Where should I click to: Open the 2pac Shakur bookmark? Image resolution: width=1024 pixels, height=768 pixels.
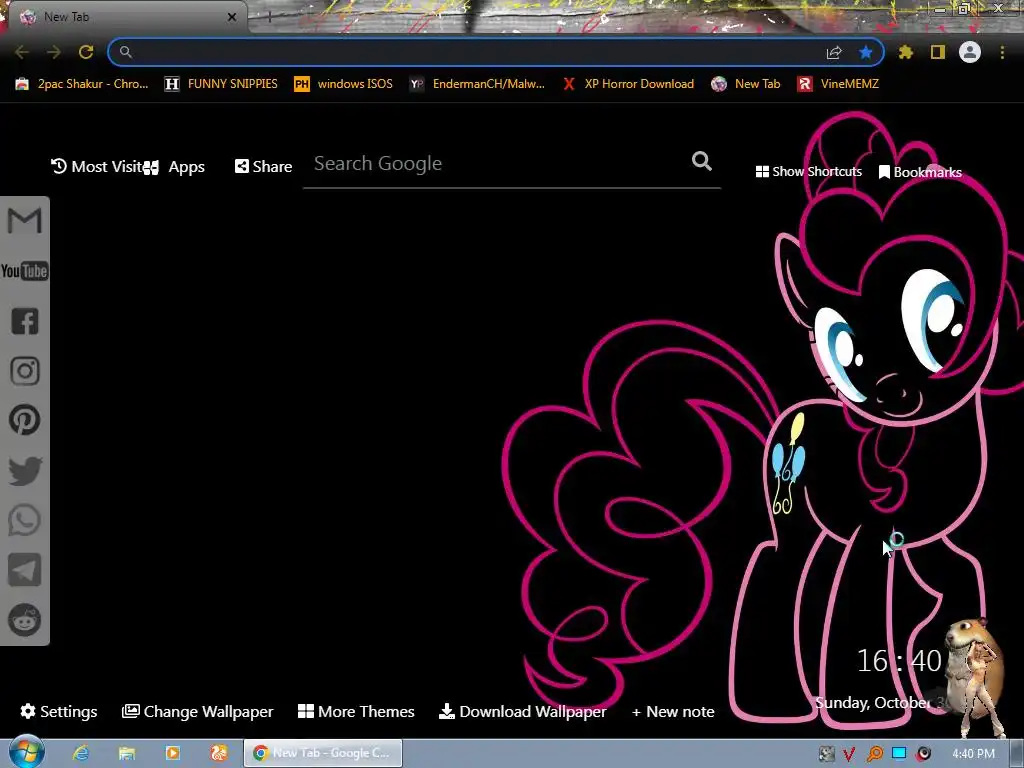(x=82, y=84)
